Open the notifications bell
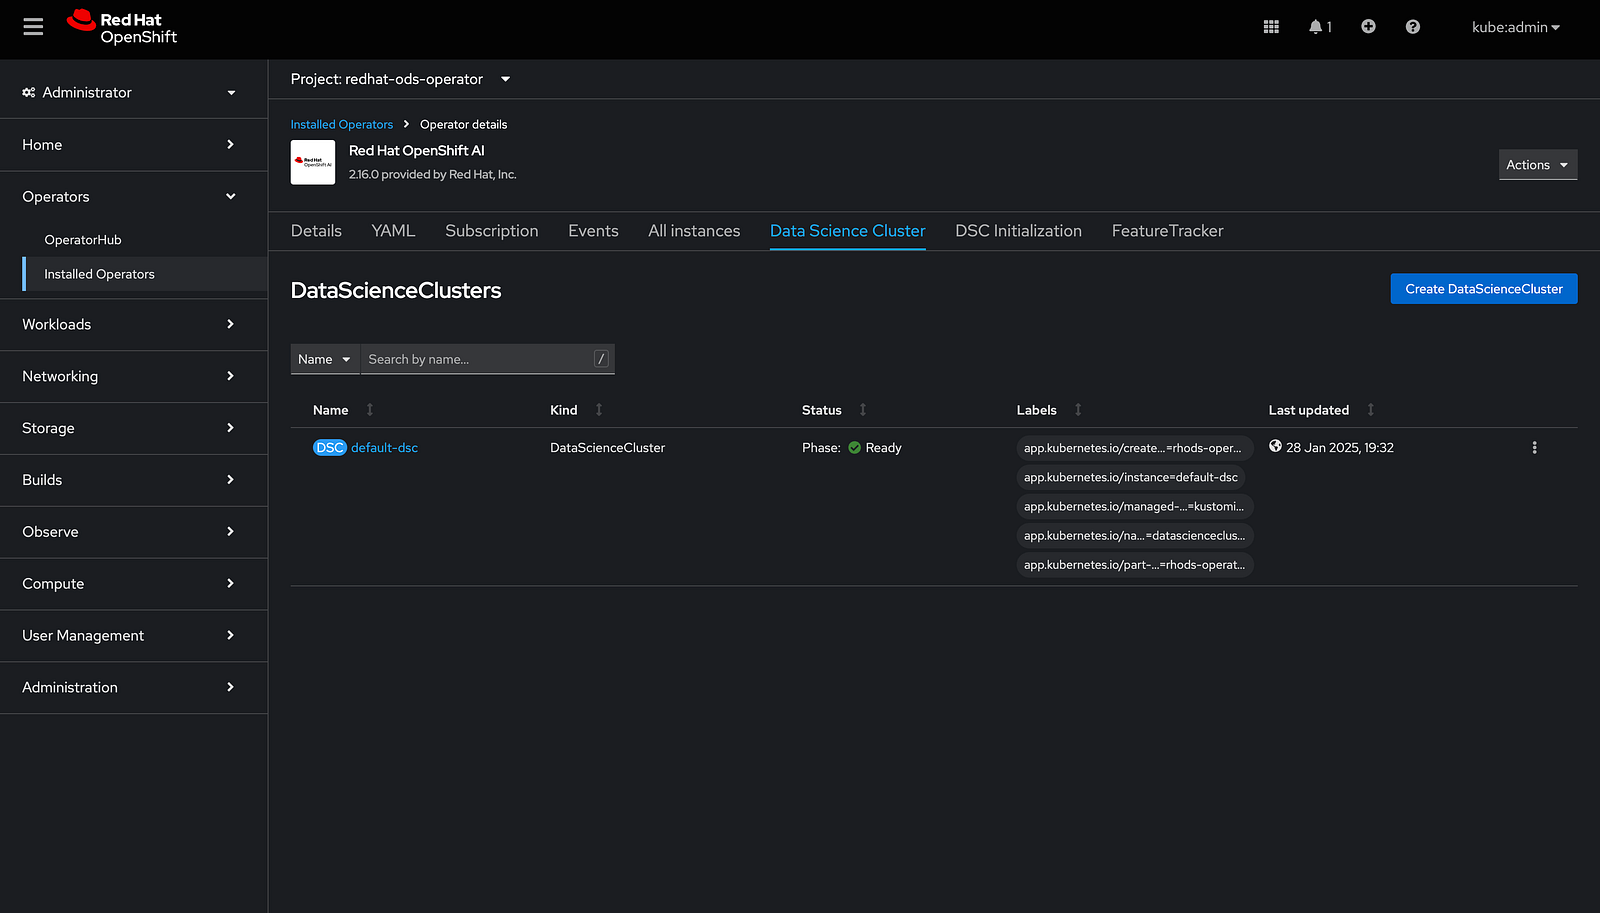Screen dimensions: 1600x913 1320,27
